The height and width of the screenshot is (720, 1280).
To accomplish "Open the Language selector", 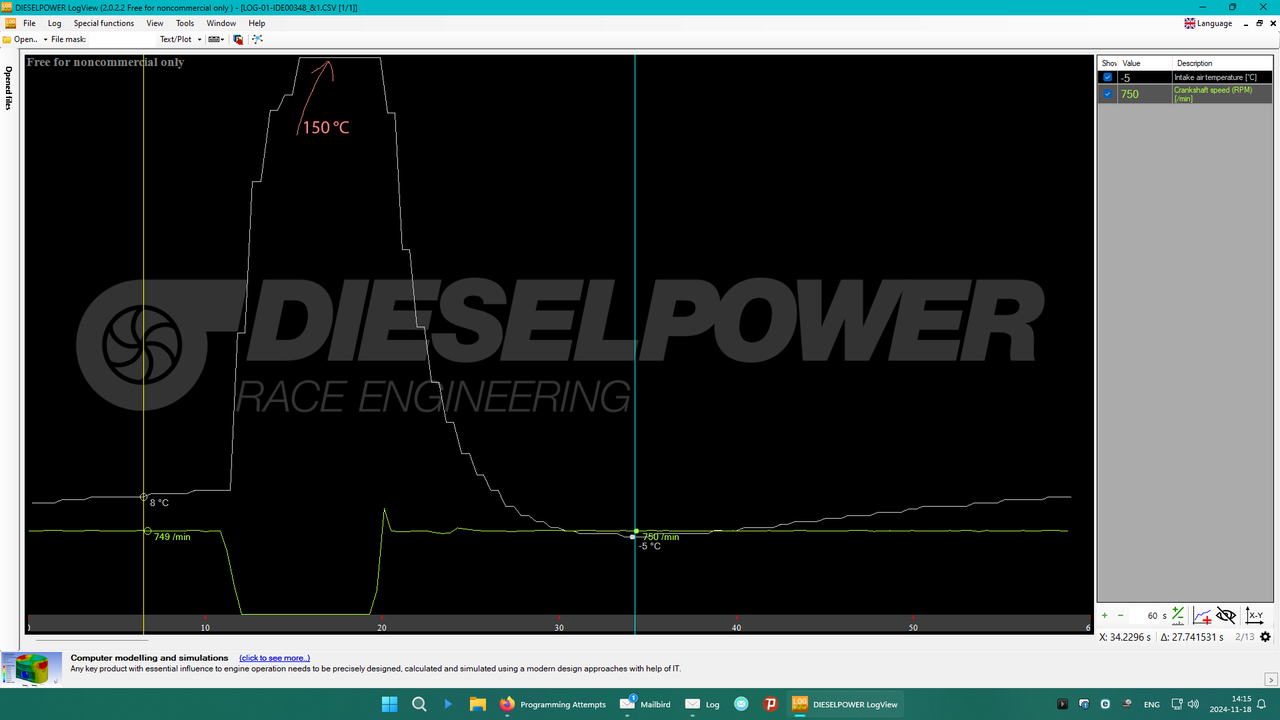I will coord(1208,23).
